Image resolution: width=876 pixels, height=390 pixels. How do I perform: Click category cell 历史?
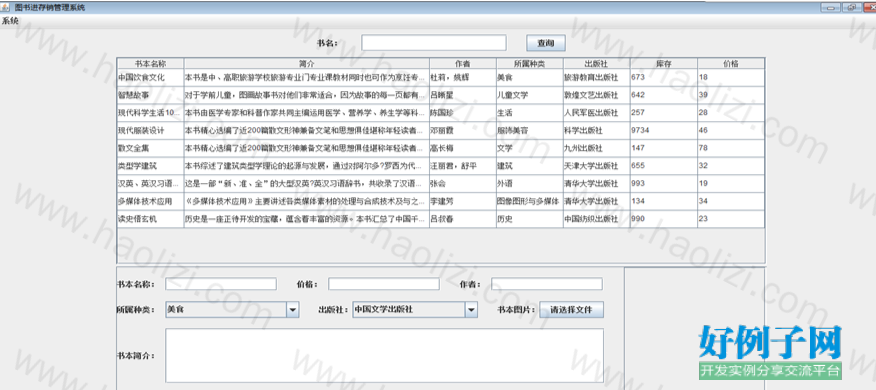530,219
